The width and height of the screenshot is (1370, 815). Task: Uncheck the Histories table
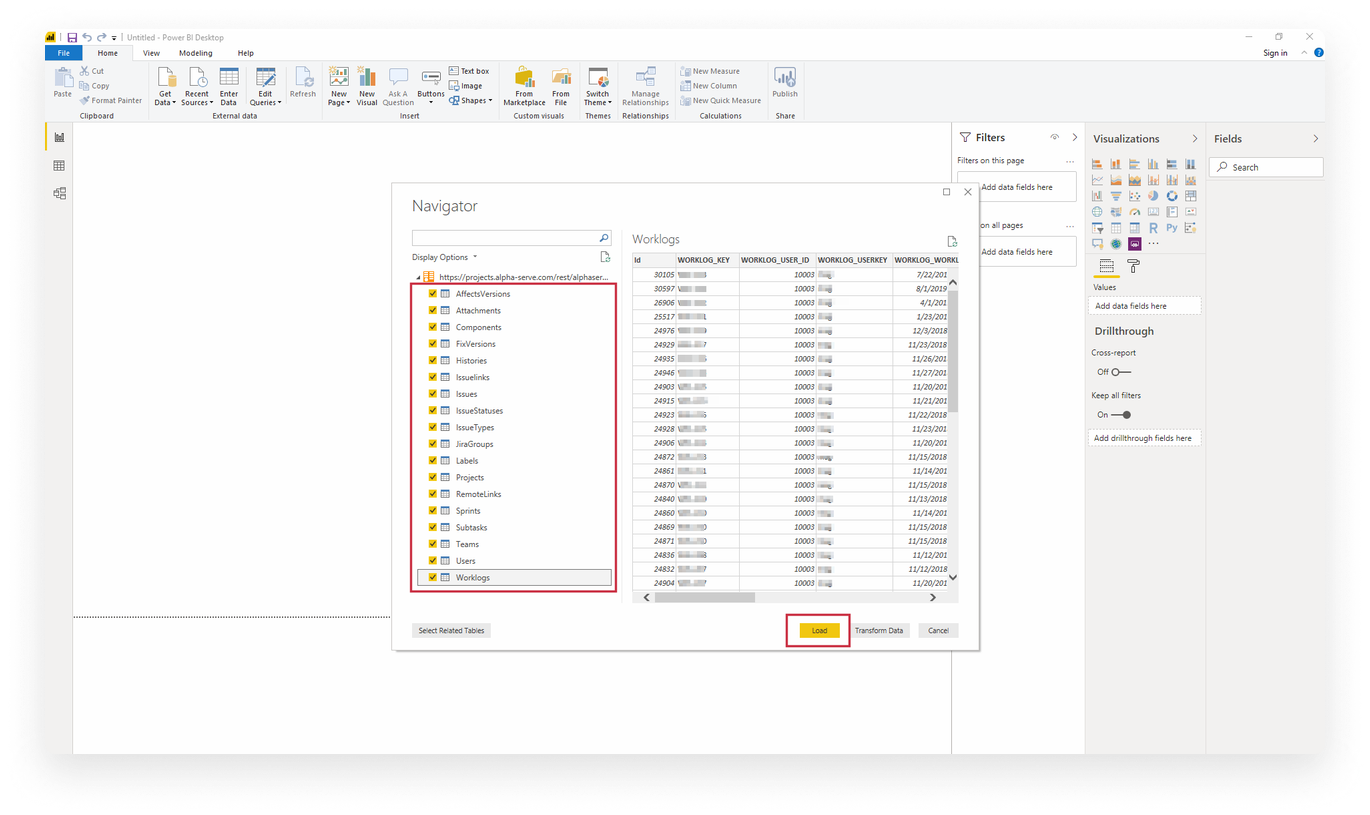(433, 360)
